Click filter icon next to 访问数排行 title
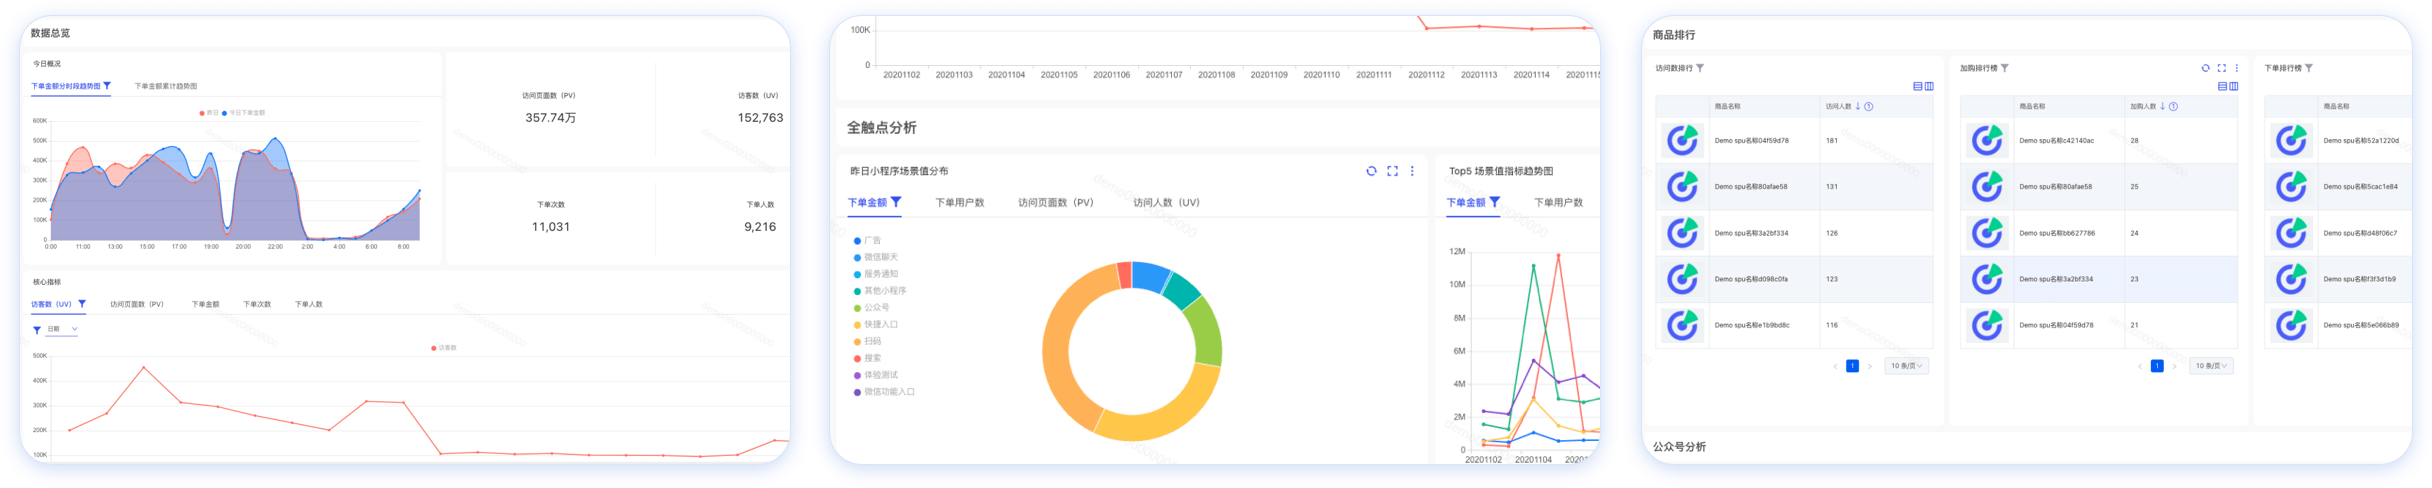2432x488 pixels. (x=1700, y=68)
